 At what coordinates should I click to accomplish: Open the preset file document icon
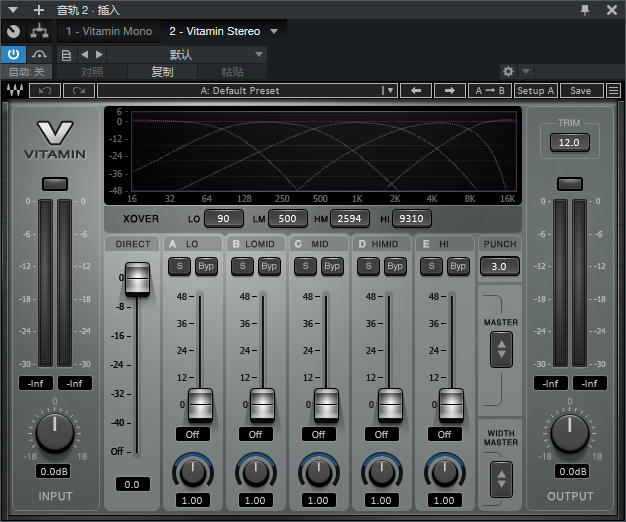pos(66,55)
